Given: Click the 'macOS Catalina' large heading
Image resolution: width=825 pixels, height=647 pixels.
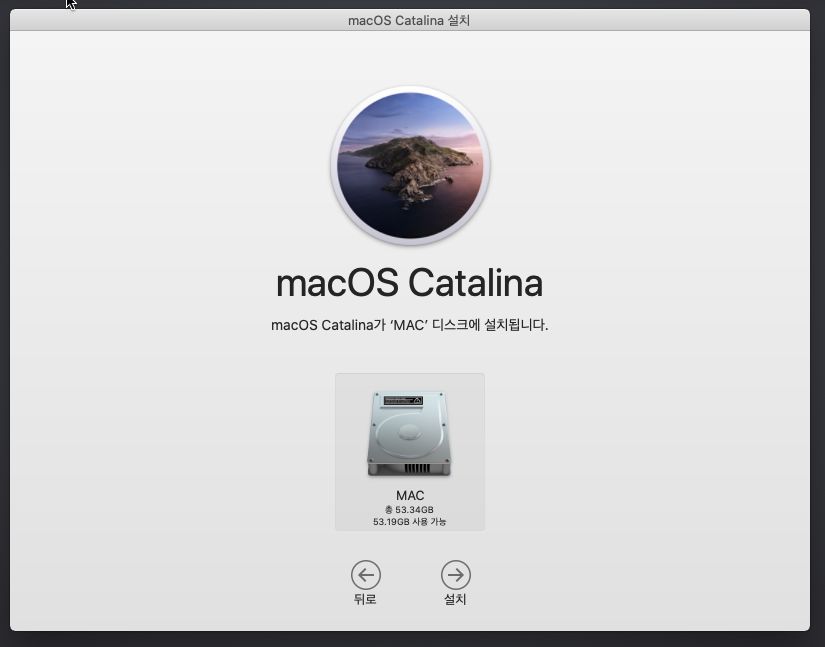Looking at the screenshot, I should click(x=409, y=283).
